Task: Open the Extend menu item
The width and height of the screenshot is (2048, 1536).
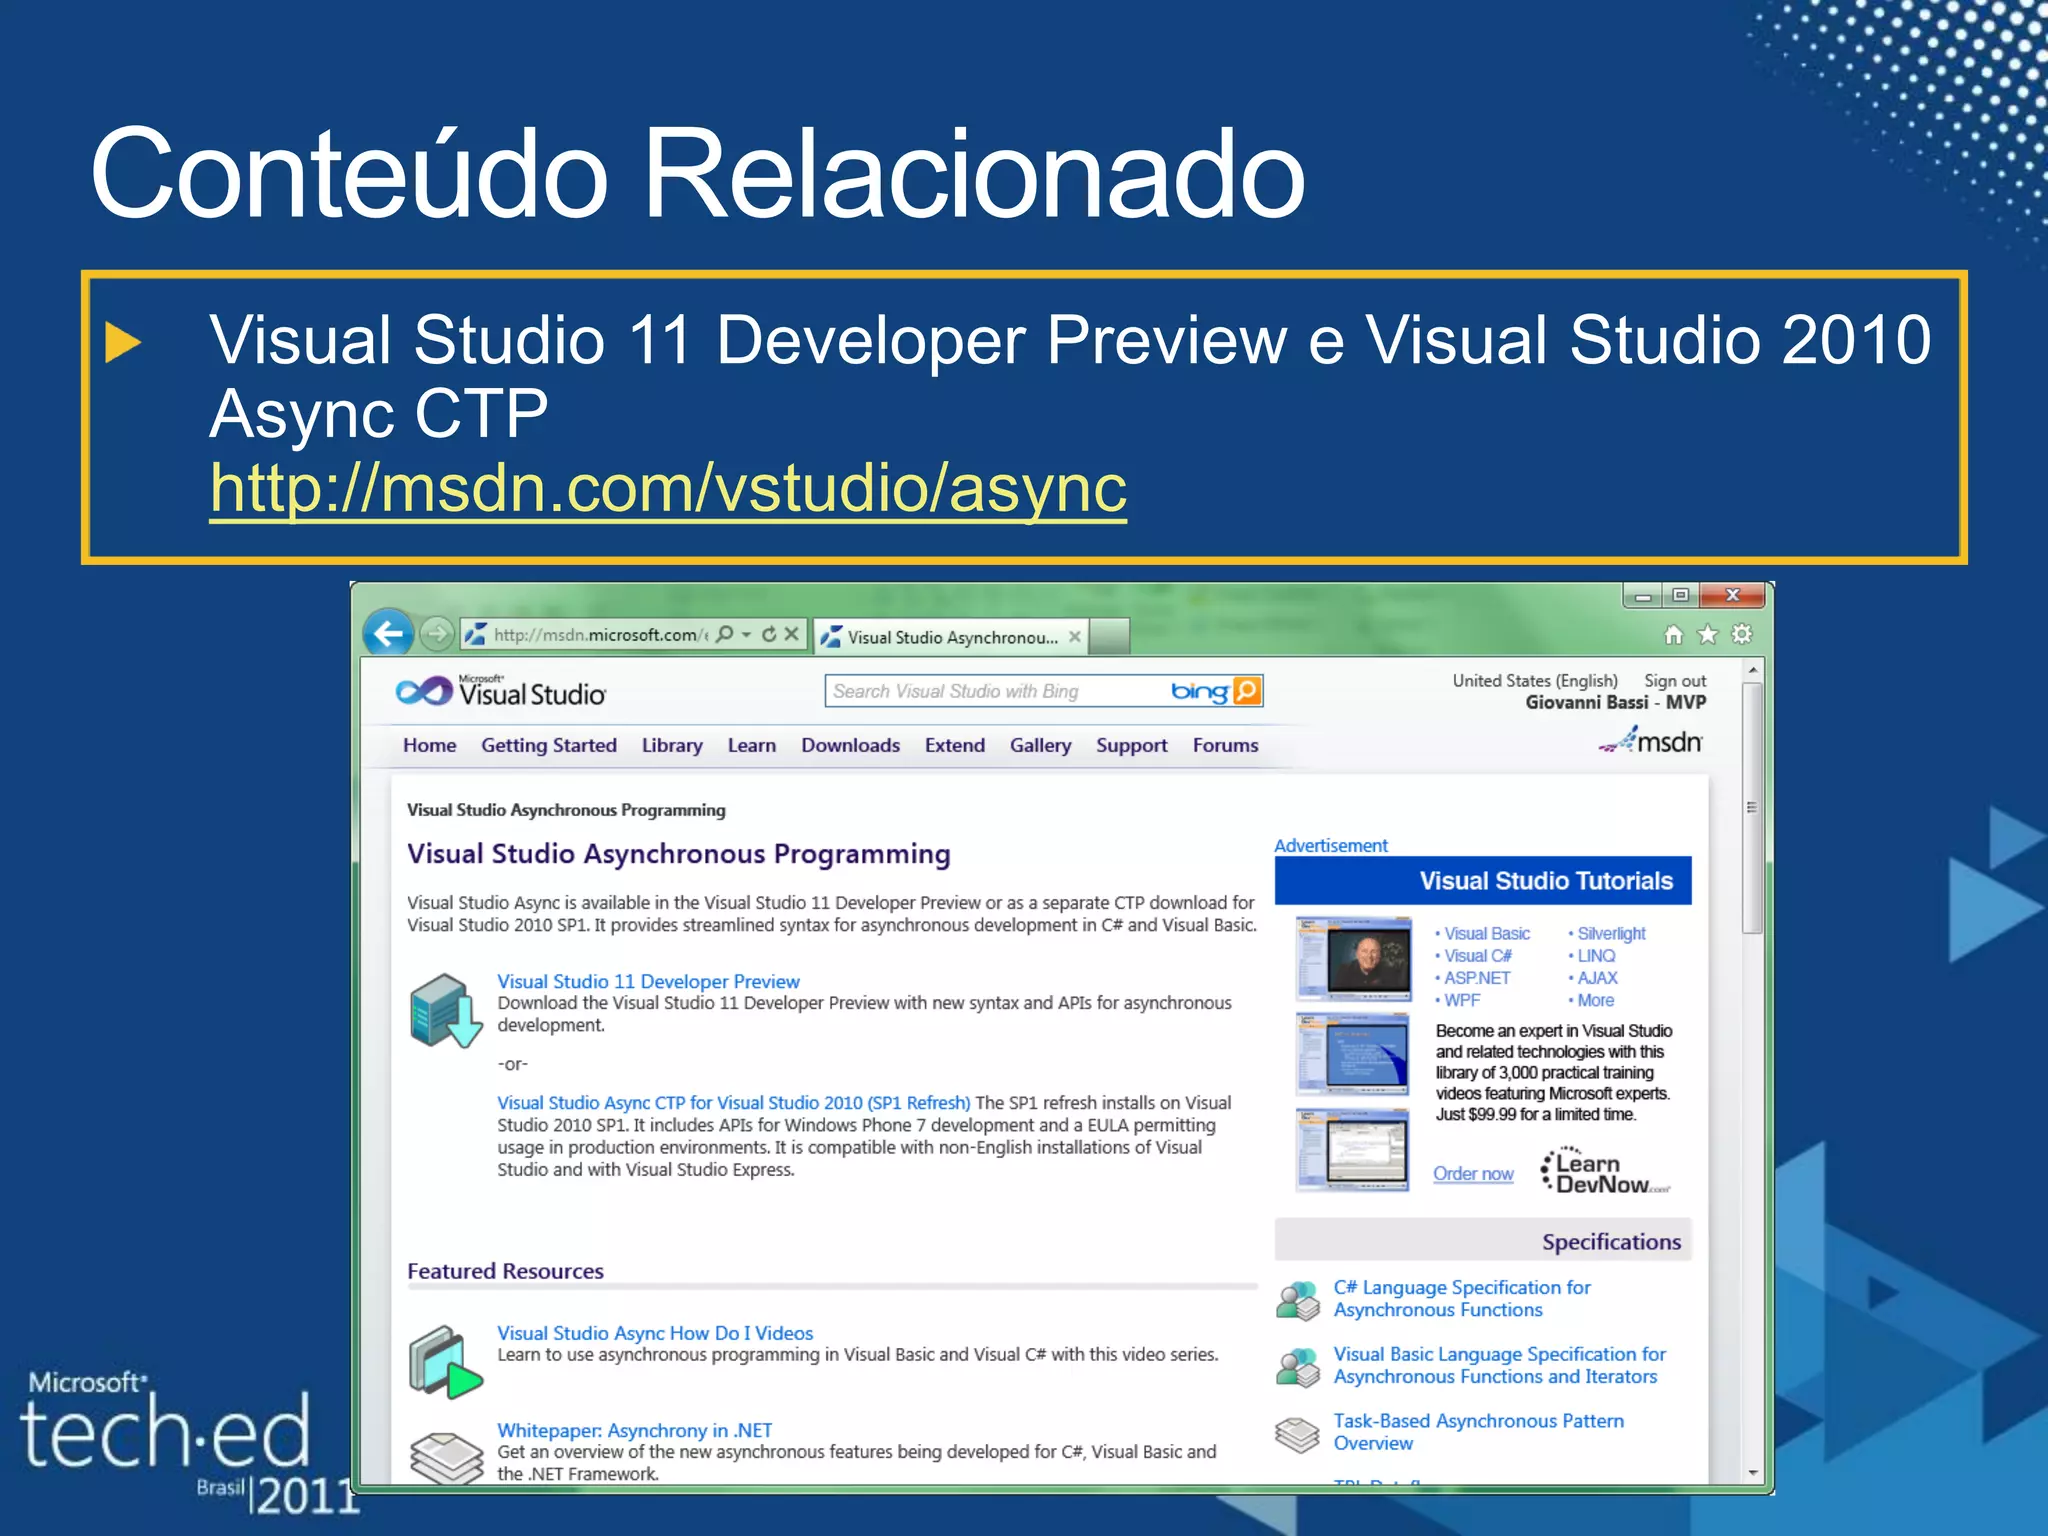Action: pyautogui.click(x=955, y=745)
